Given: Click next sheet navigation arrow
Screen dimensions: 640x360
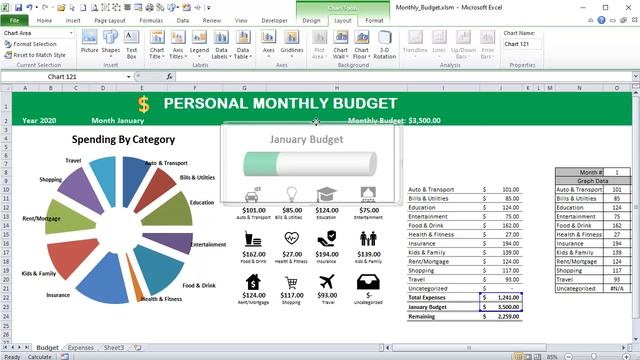Looking at the screenshot, I should pos(19,347).
